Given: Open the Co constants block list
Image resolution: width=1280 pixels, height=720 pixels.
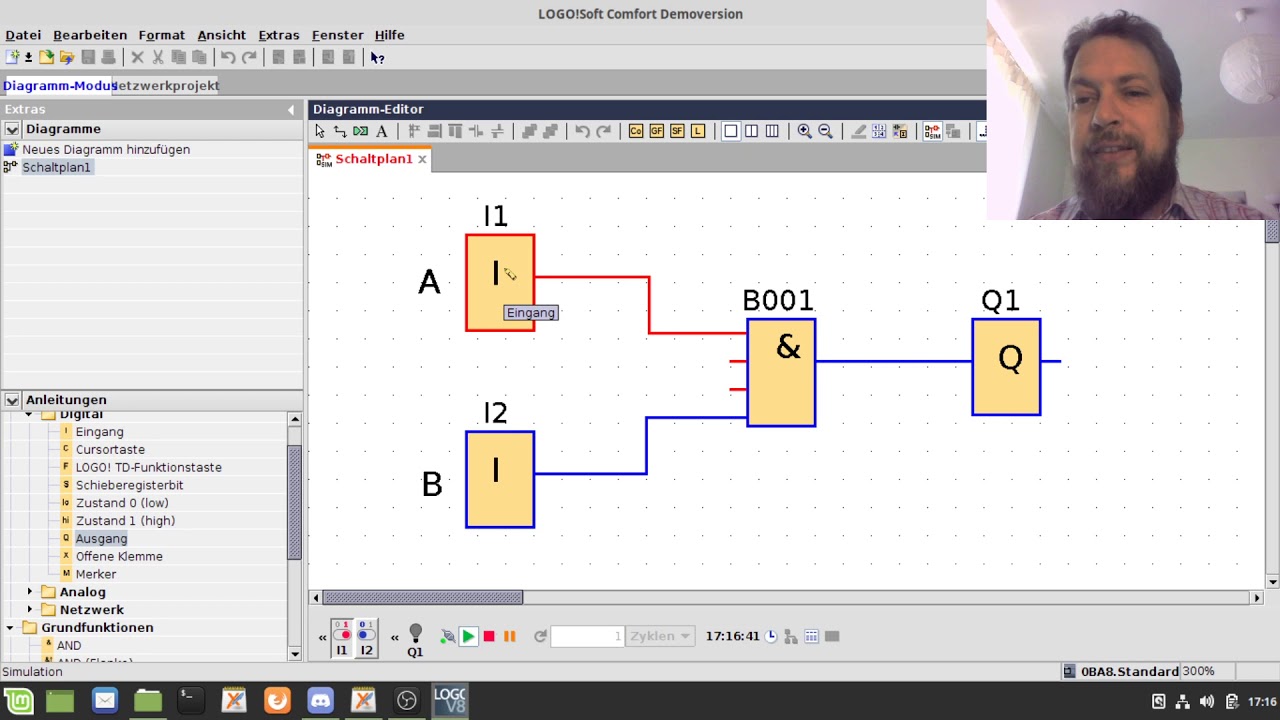Looking at the screenshot, I should tap(636, 131).
